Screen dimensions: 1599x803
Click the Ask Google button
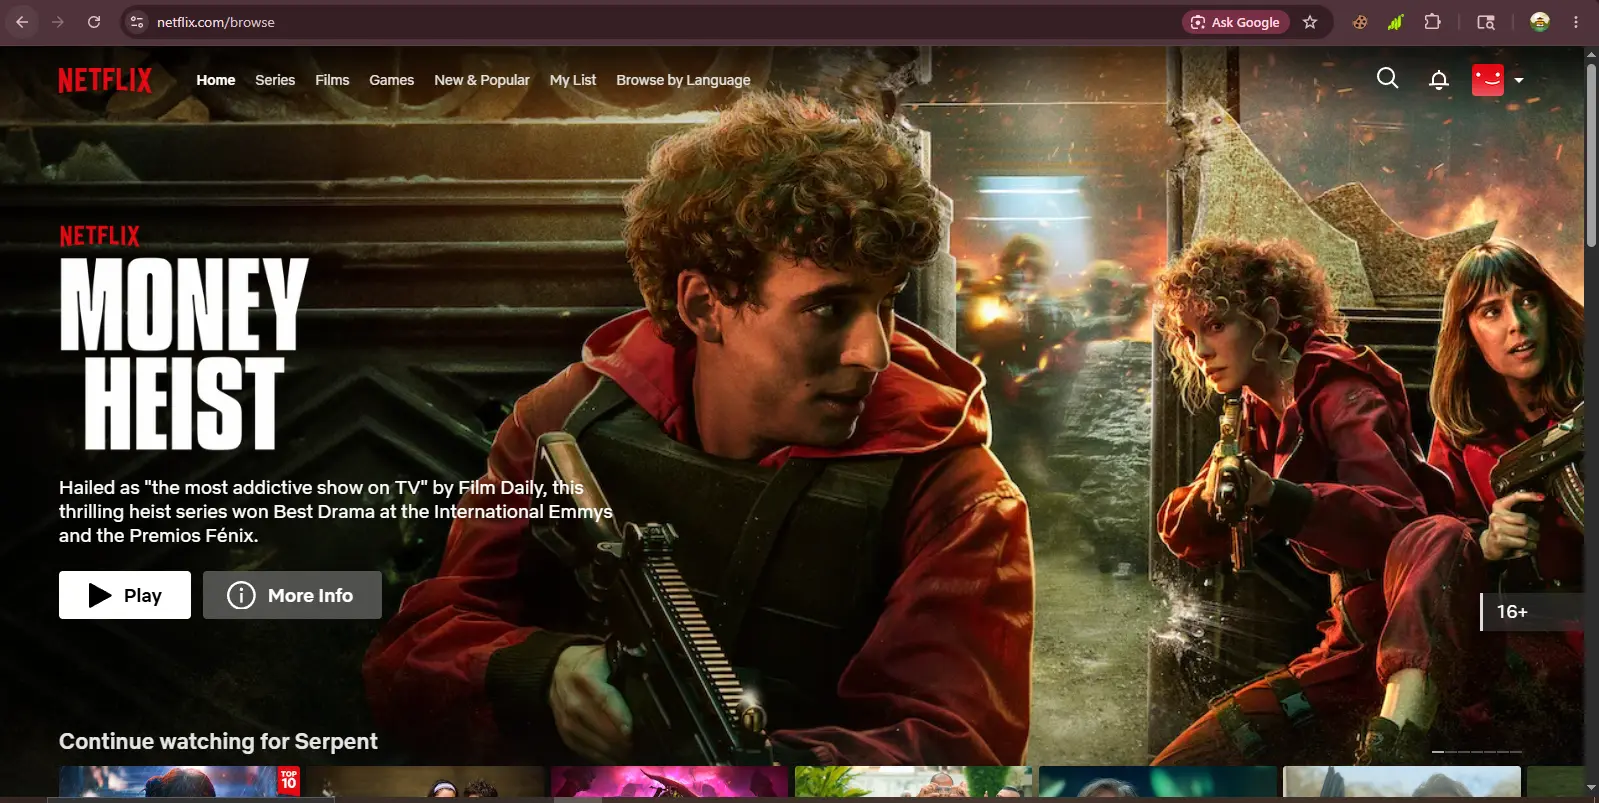[1236, 22]
